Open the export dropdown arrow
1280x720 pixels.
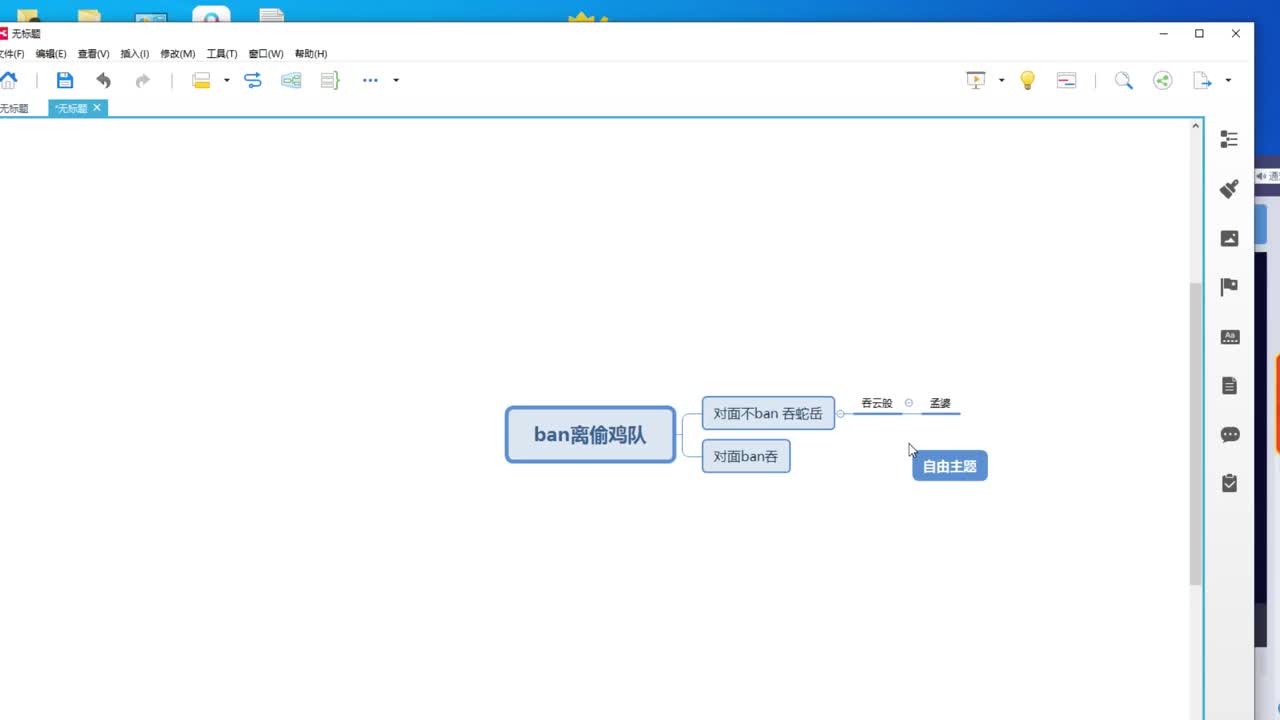[x=1228, y=80]
